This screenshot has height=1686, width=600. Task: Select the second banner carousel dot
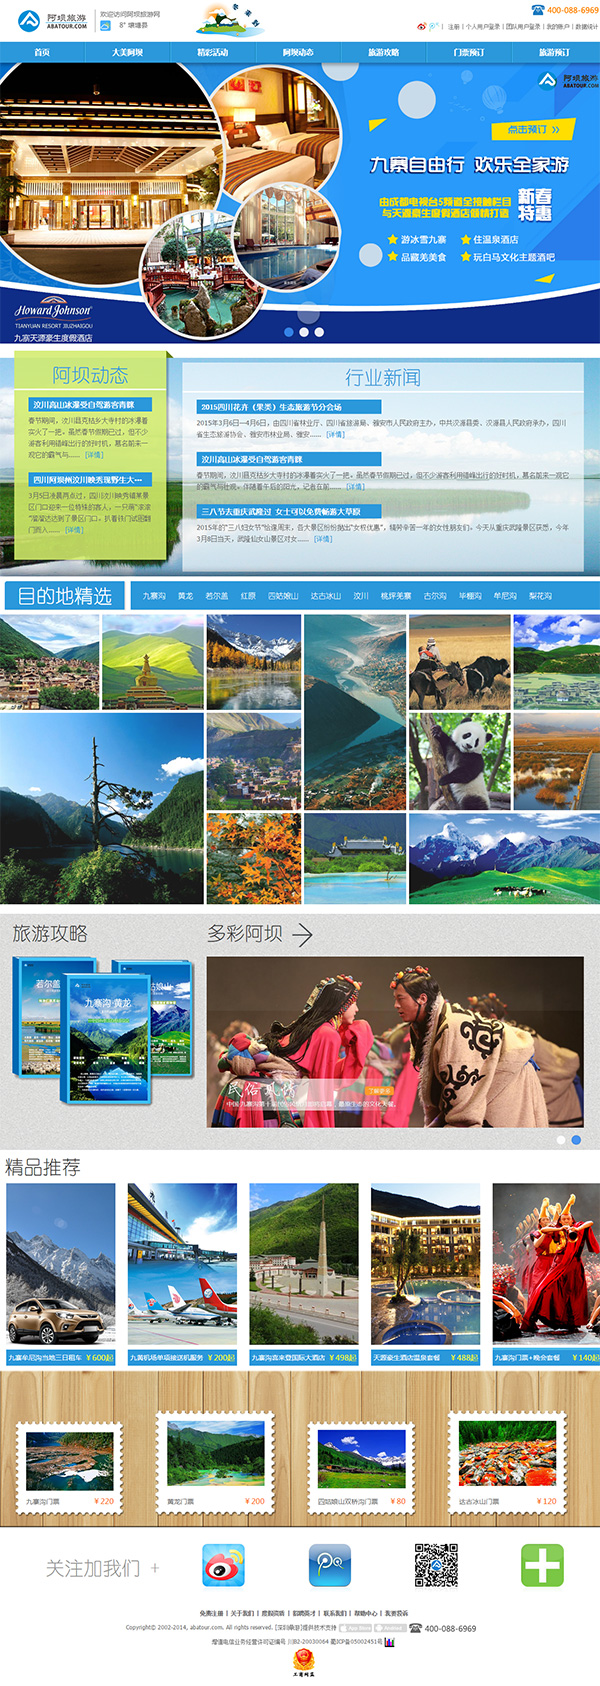304,332
